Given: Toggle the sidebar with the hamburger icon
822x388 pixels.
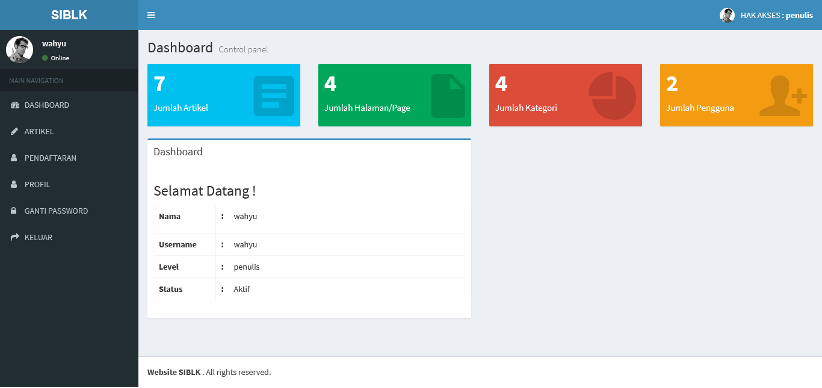Looking at the screenshot, I should [151, 15].
